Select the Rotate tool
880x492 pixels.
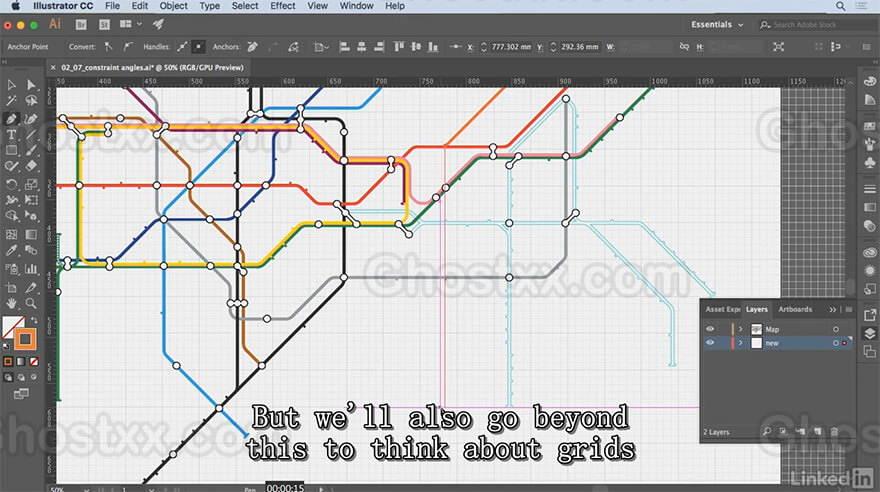coord(11,184)
